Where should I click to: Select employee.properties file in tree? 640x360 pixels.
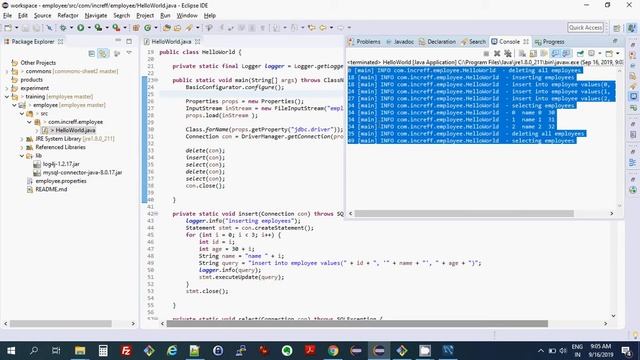pos(57,181)
